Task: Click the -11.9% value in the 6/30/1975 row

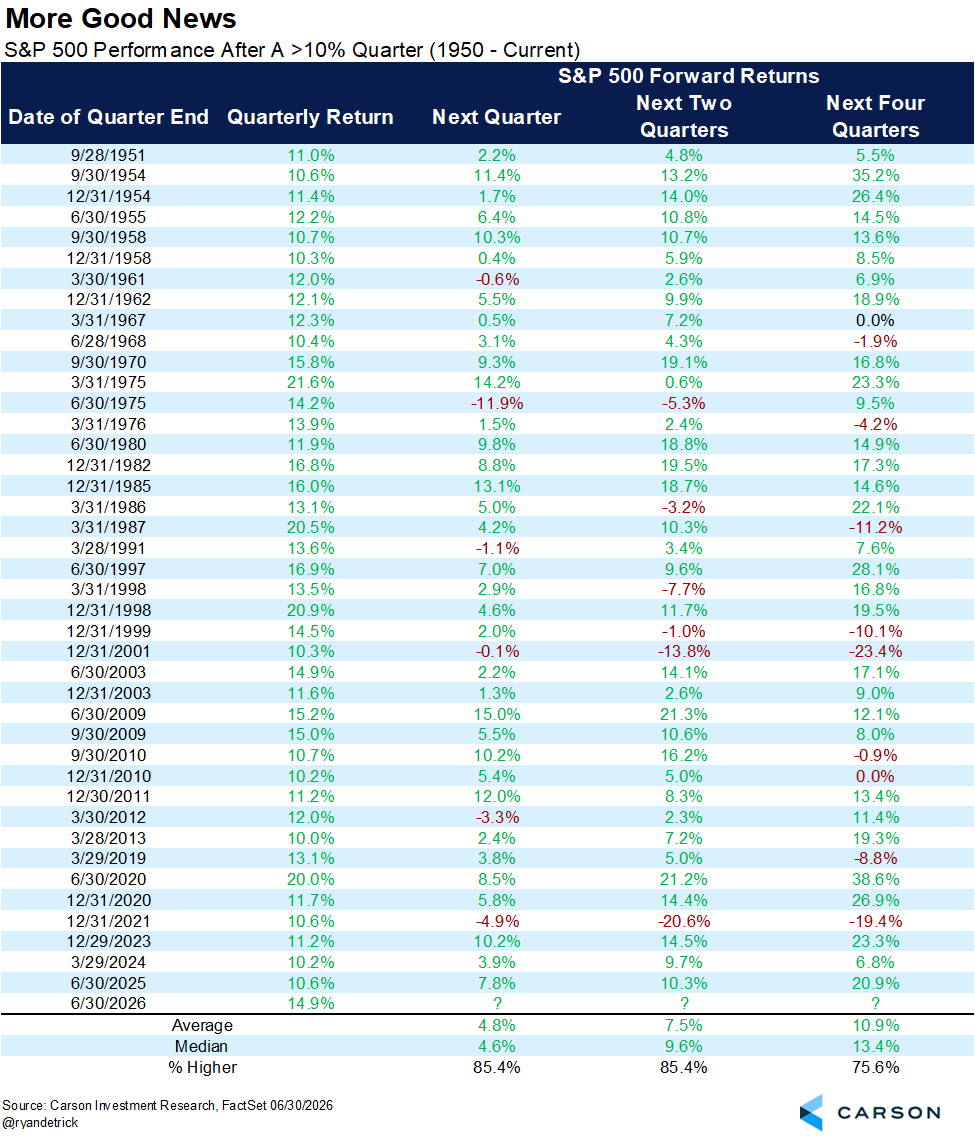Action: 497,403
